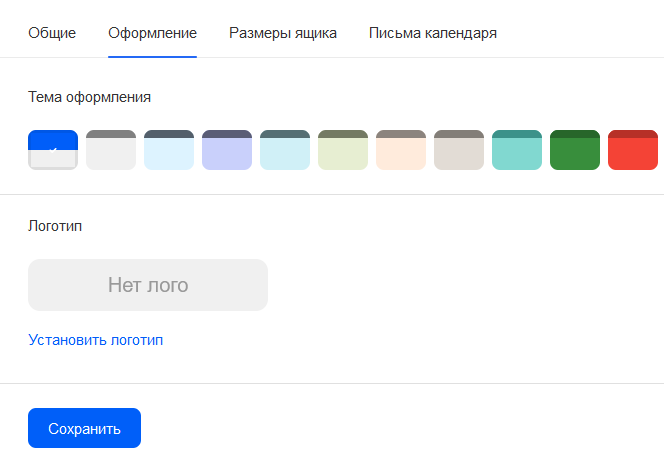Pick the light blue theme swatch

[169, 150]
